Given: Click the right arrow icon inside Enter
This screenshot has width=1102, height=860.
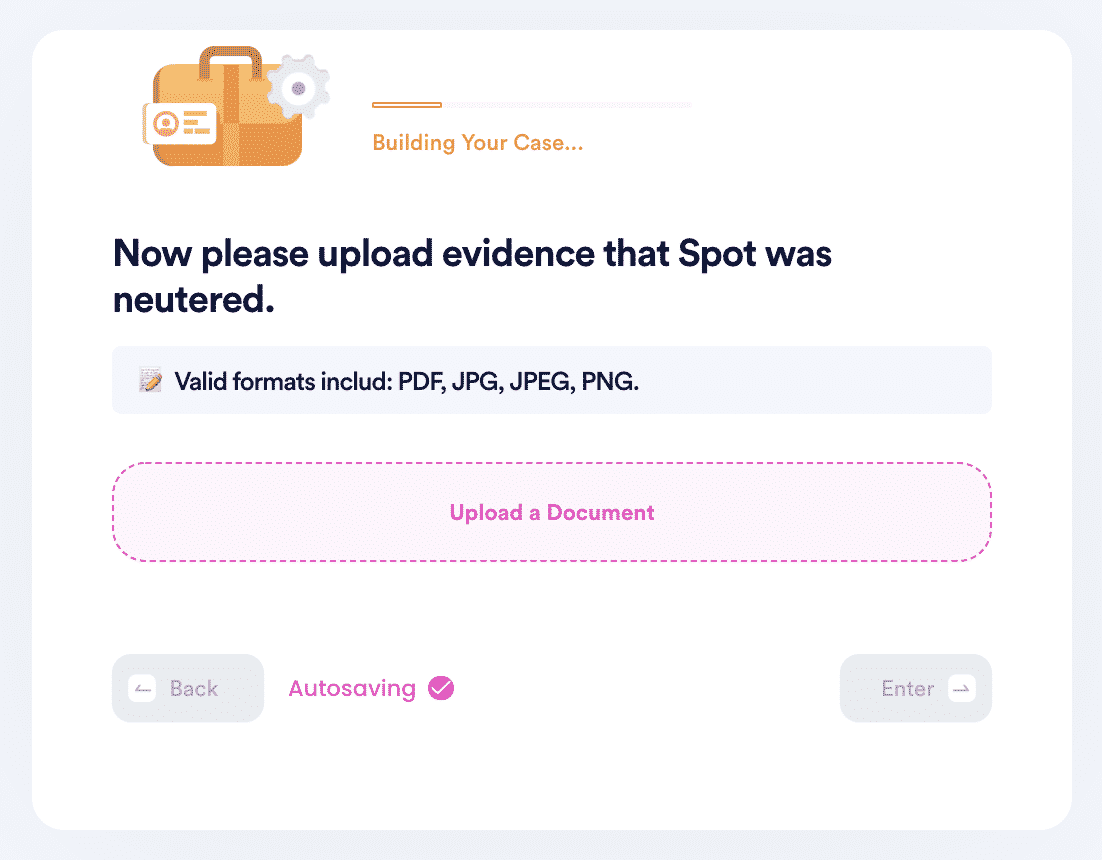Looking at the screenshot, I should click(961, 689).
